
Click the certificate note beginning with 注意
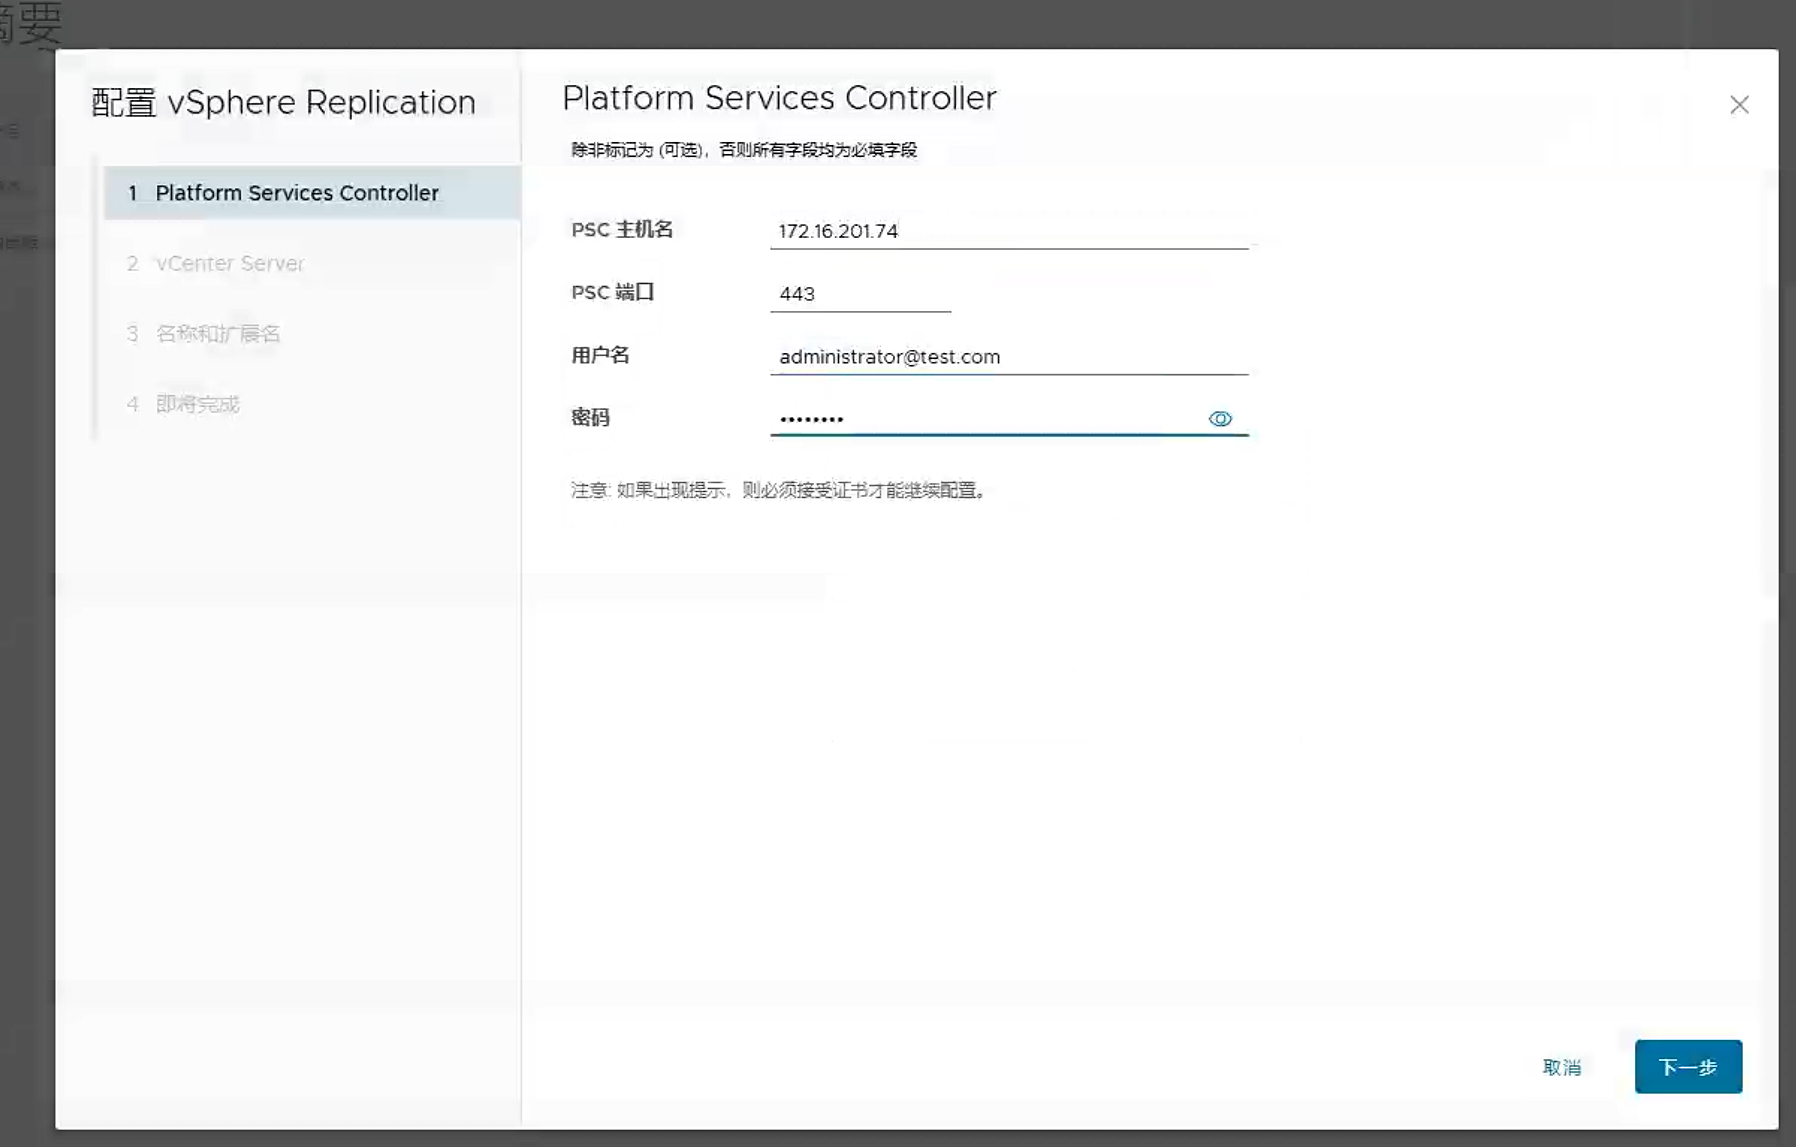[779, 490]
